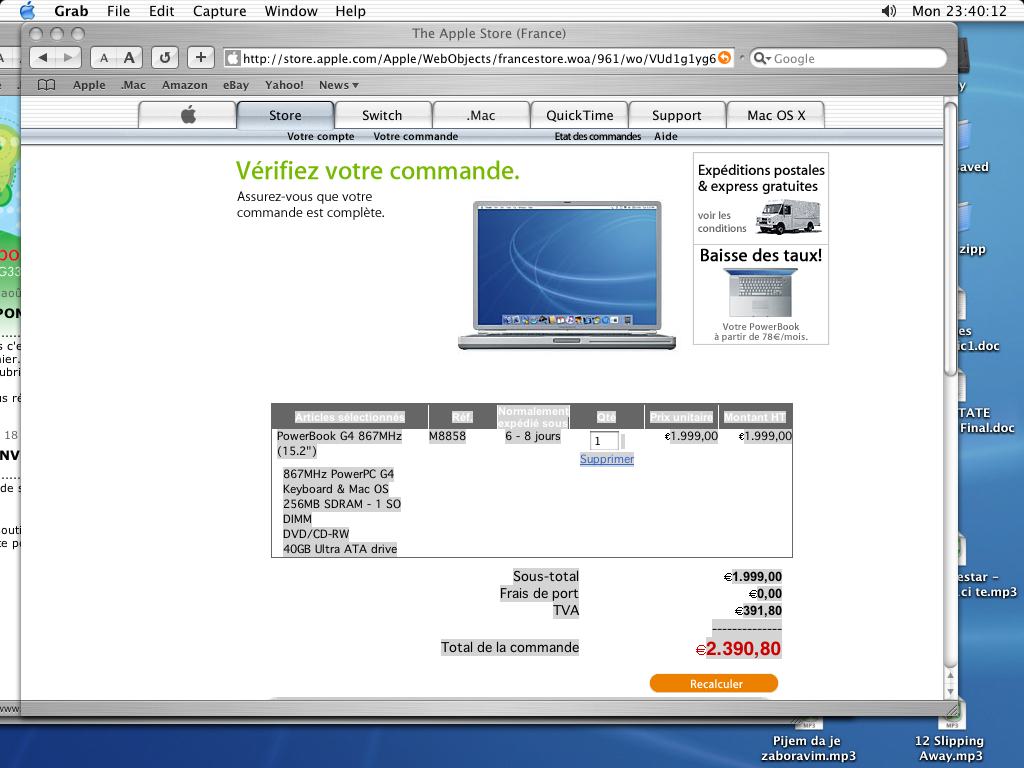Open Apple bookmark in bookmarks bar
This screenshot has height=768, width=1024.
pos(89,85)
